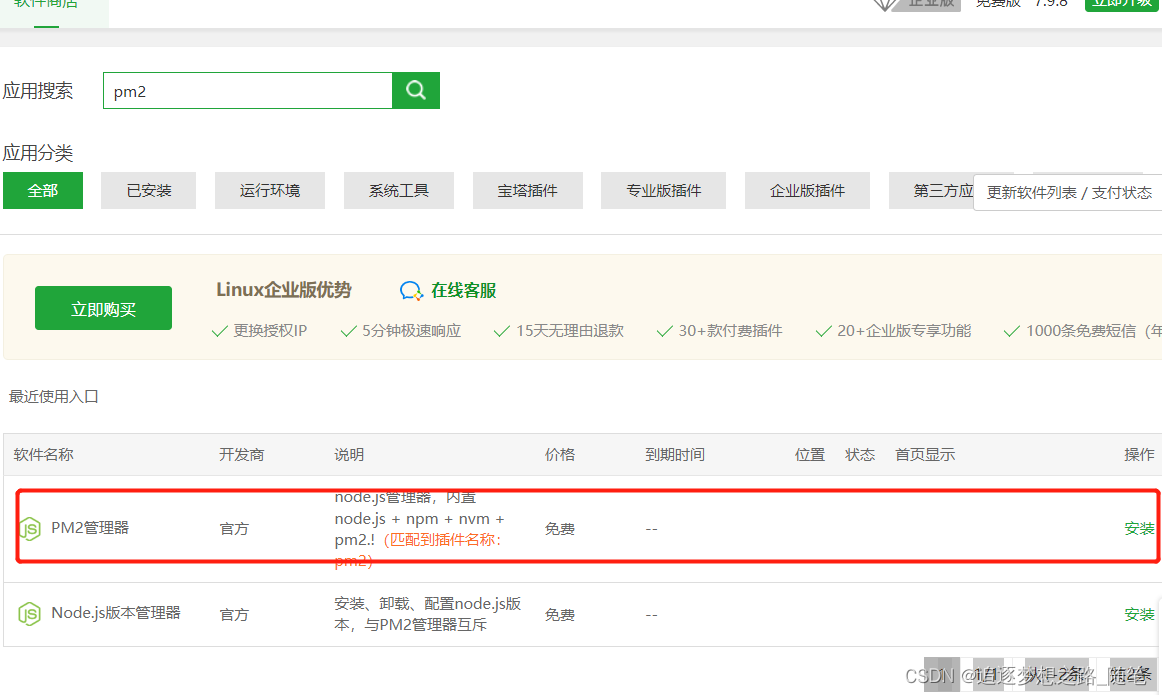Click 免费 price in Node.js版本管理器 row
Screen dimensions: 1162x695
tap(560, 614)
